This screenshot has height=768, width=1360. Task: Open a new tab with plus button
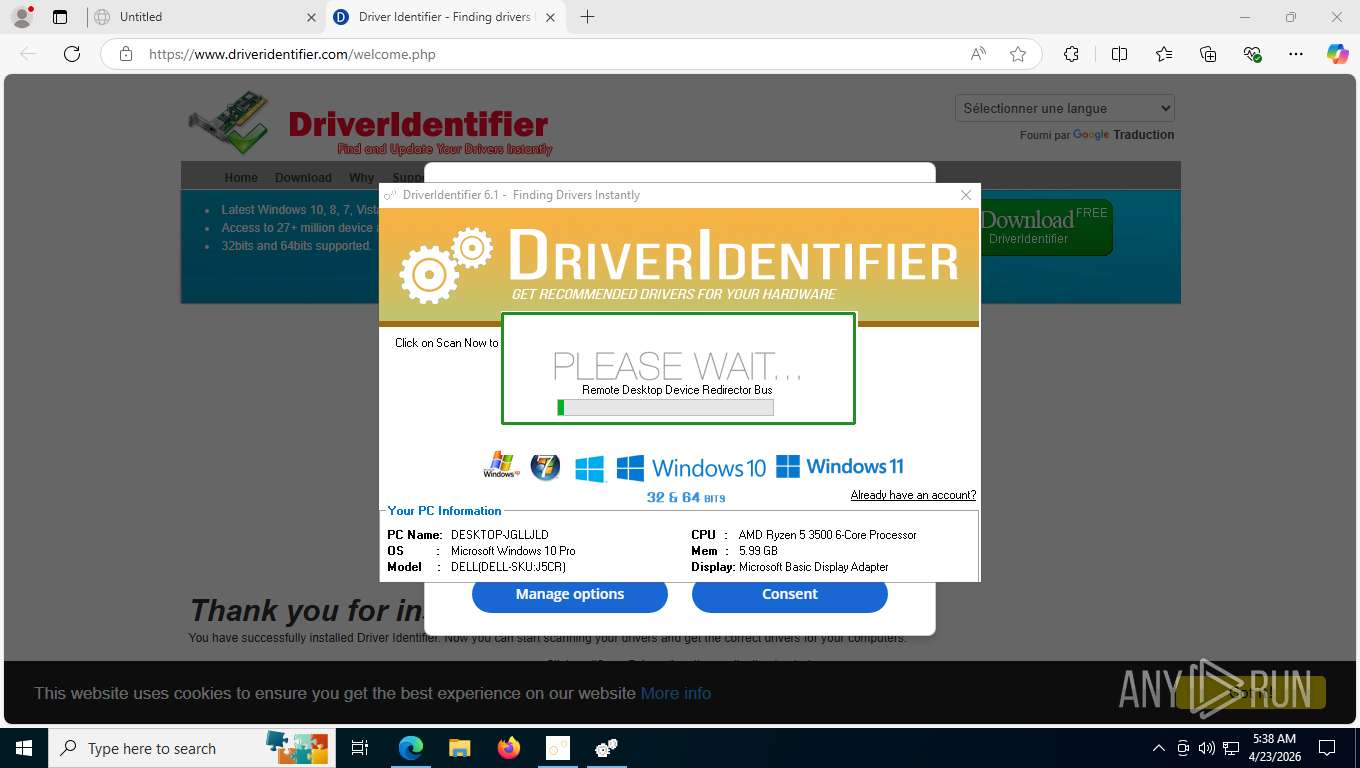pyautogui.click(x=587, y=17)
